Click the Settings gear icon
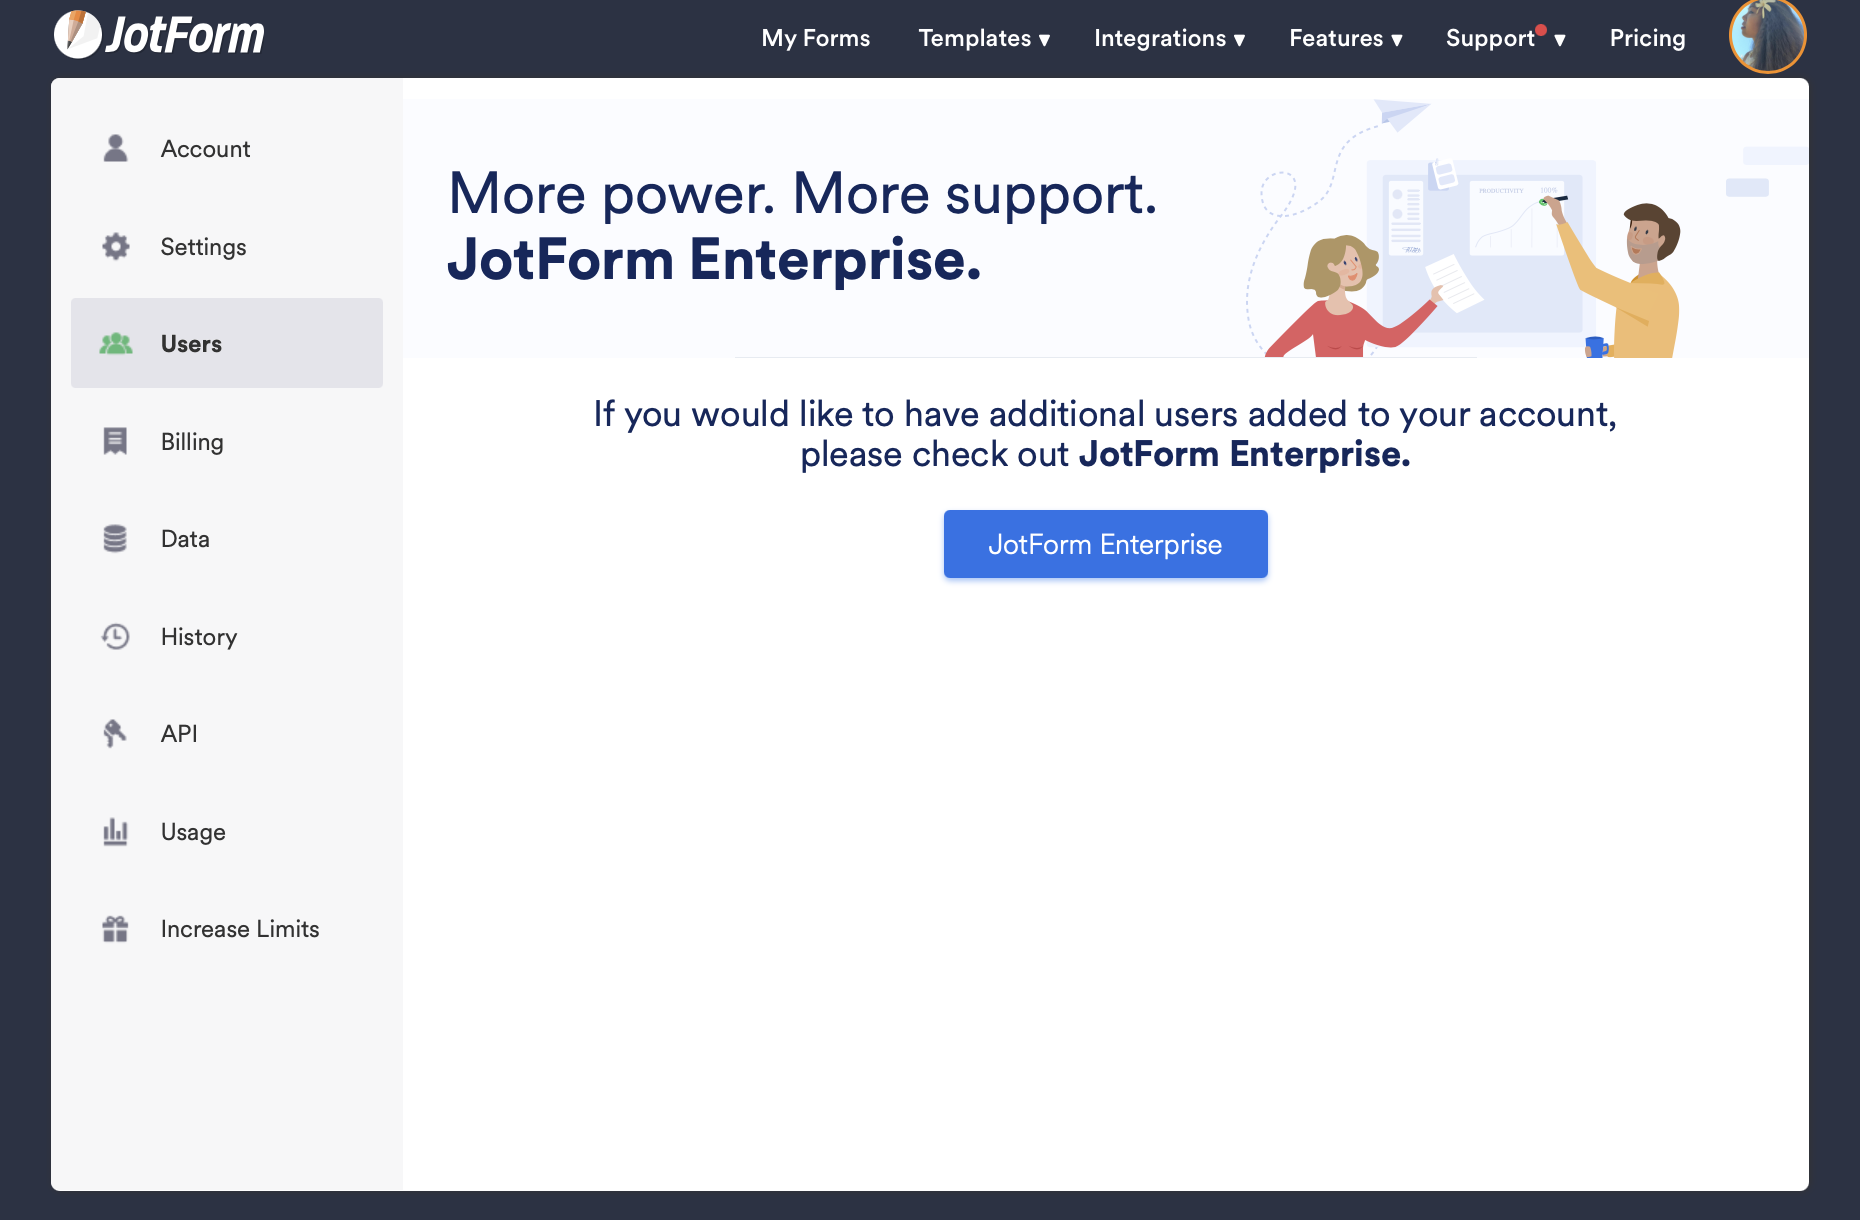 coord(115,246)
